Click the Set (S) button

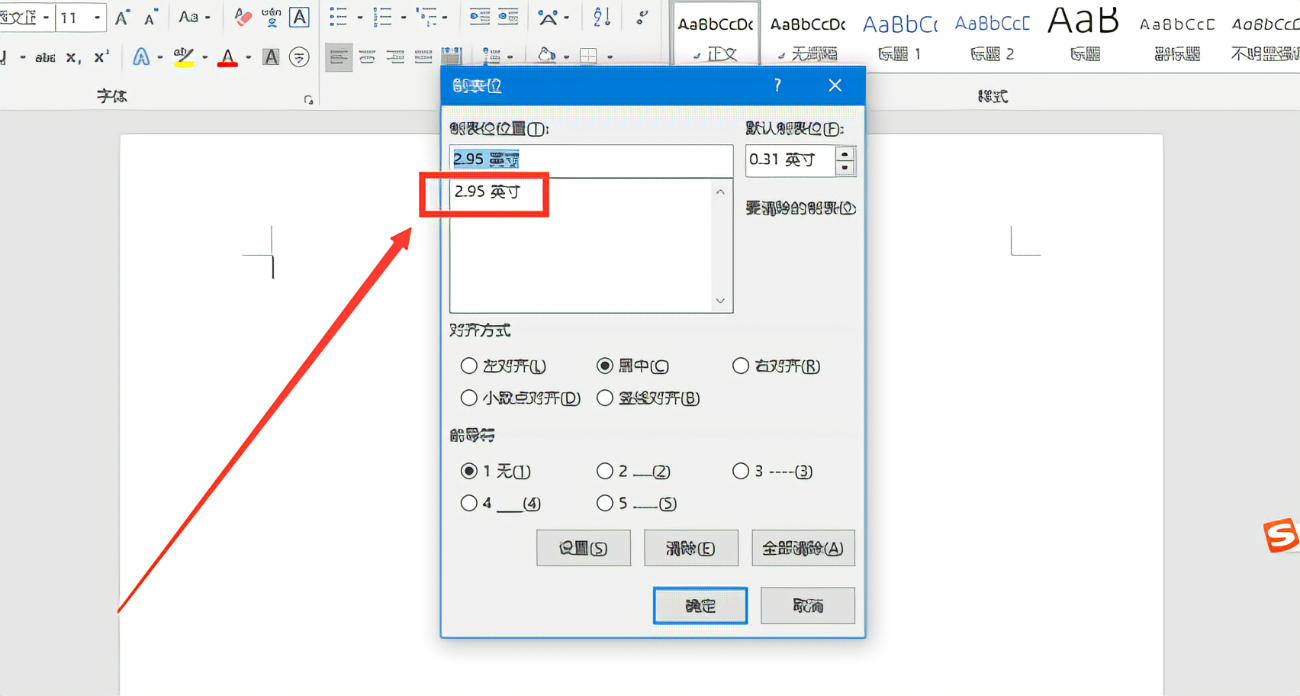click(x=583, y=548)
